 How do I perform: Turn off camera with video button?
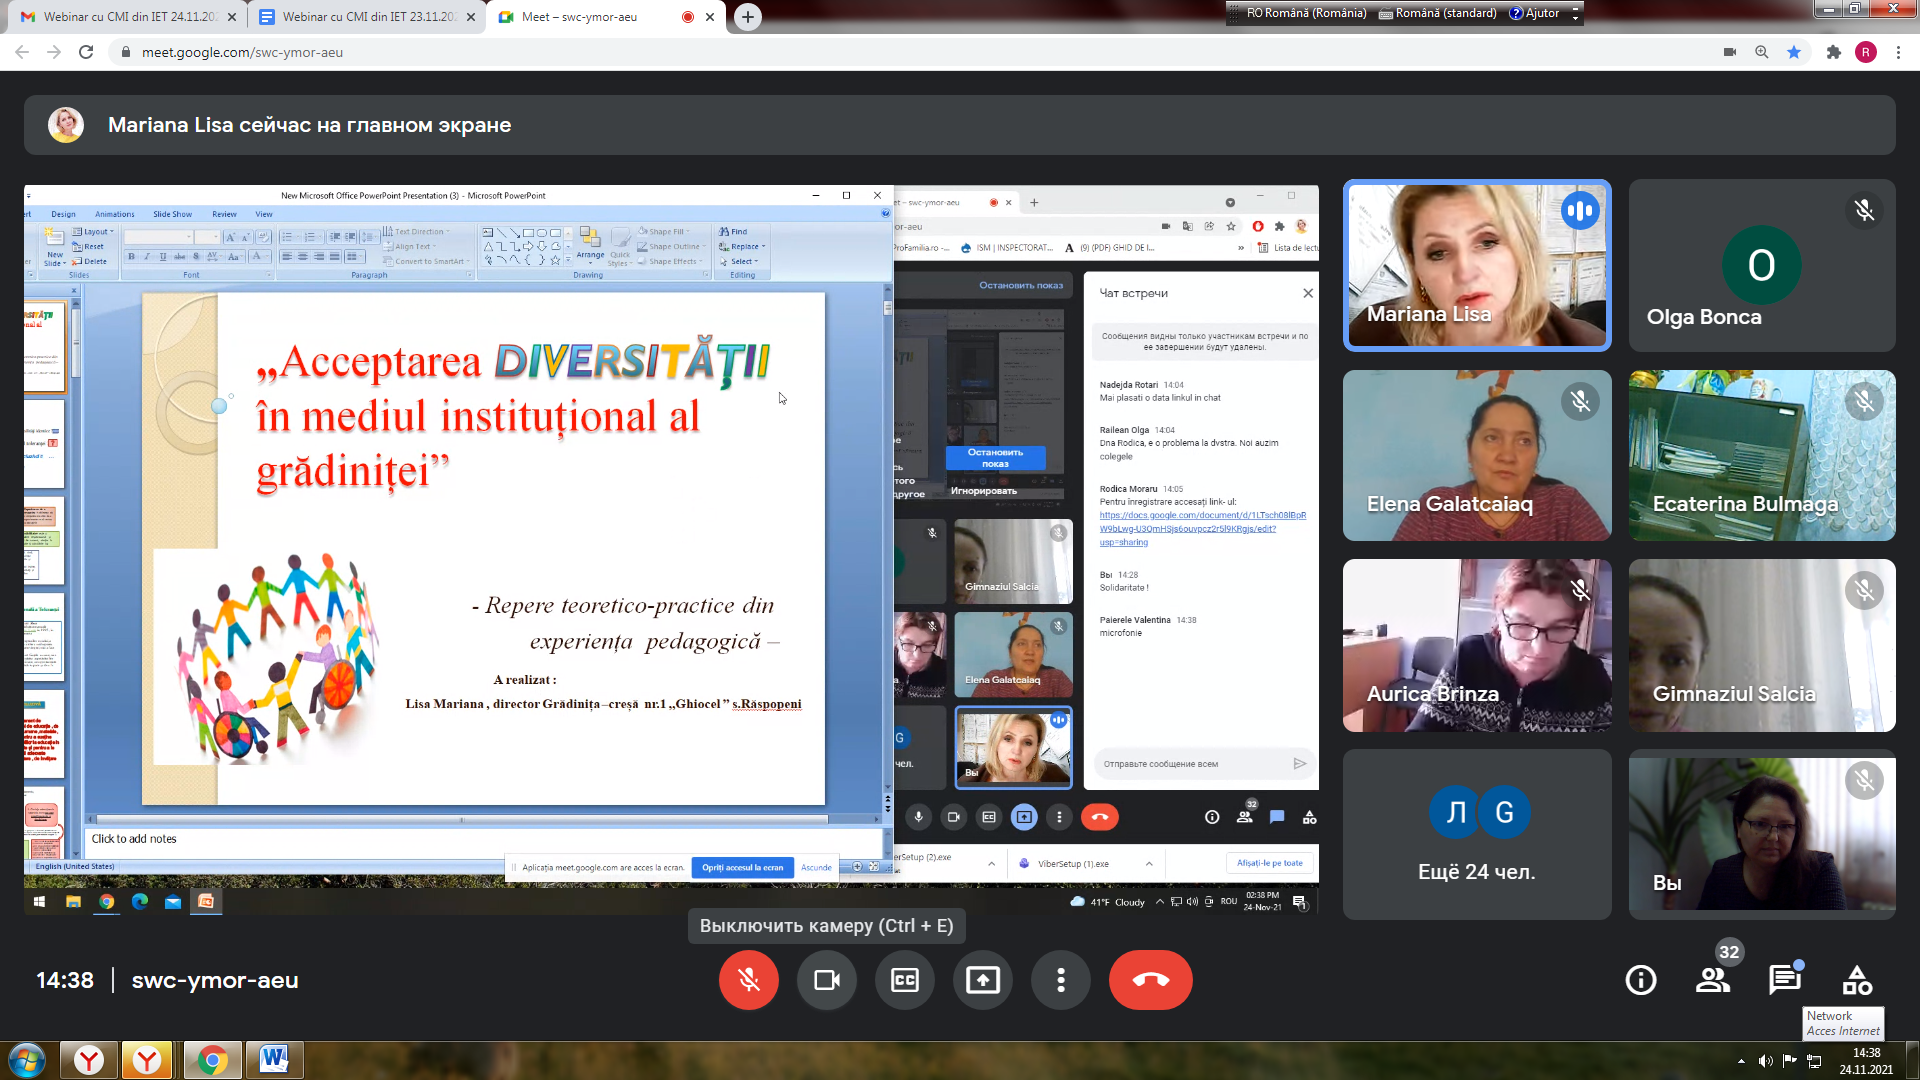(x=826, y=980)
